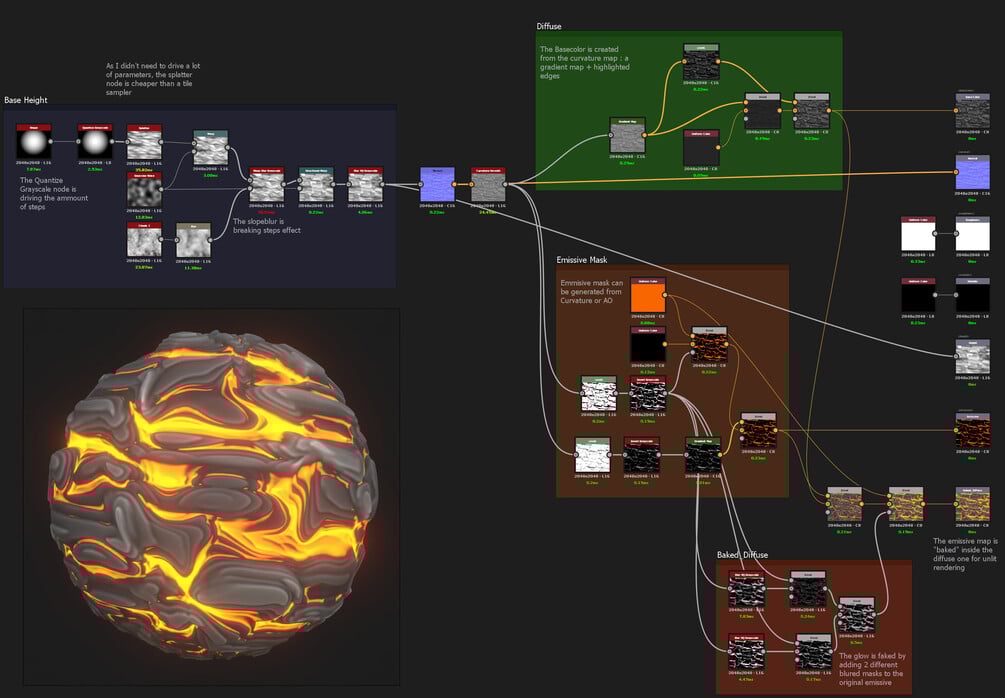Click the comment 'The Quantize Grayscale node is driving'
The width and height of the screenshot is (1005, 698).
coord(54,194)
